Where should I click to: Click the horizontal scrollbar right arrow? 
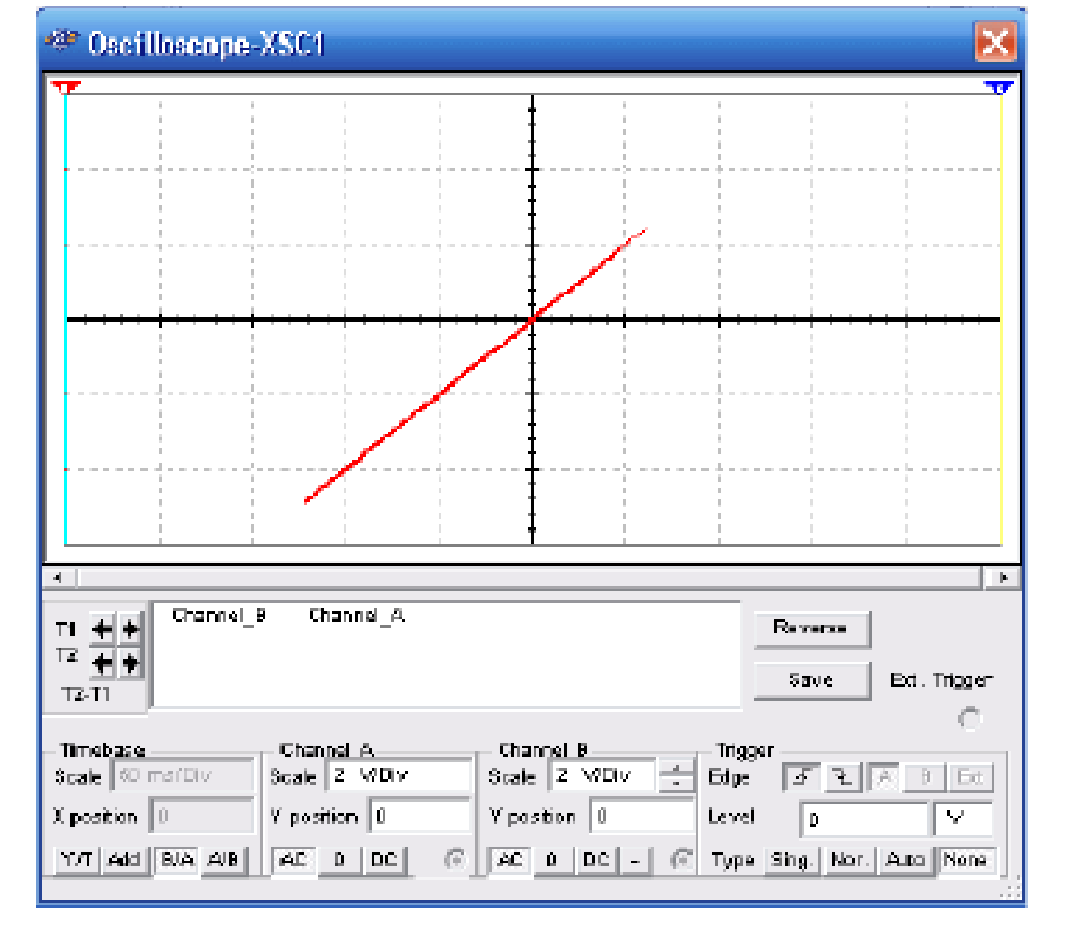[x=1002, y=577]
